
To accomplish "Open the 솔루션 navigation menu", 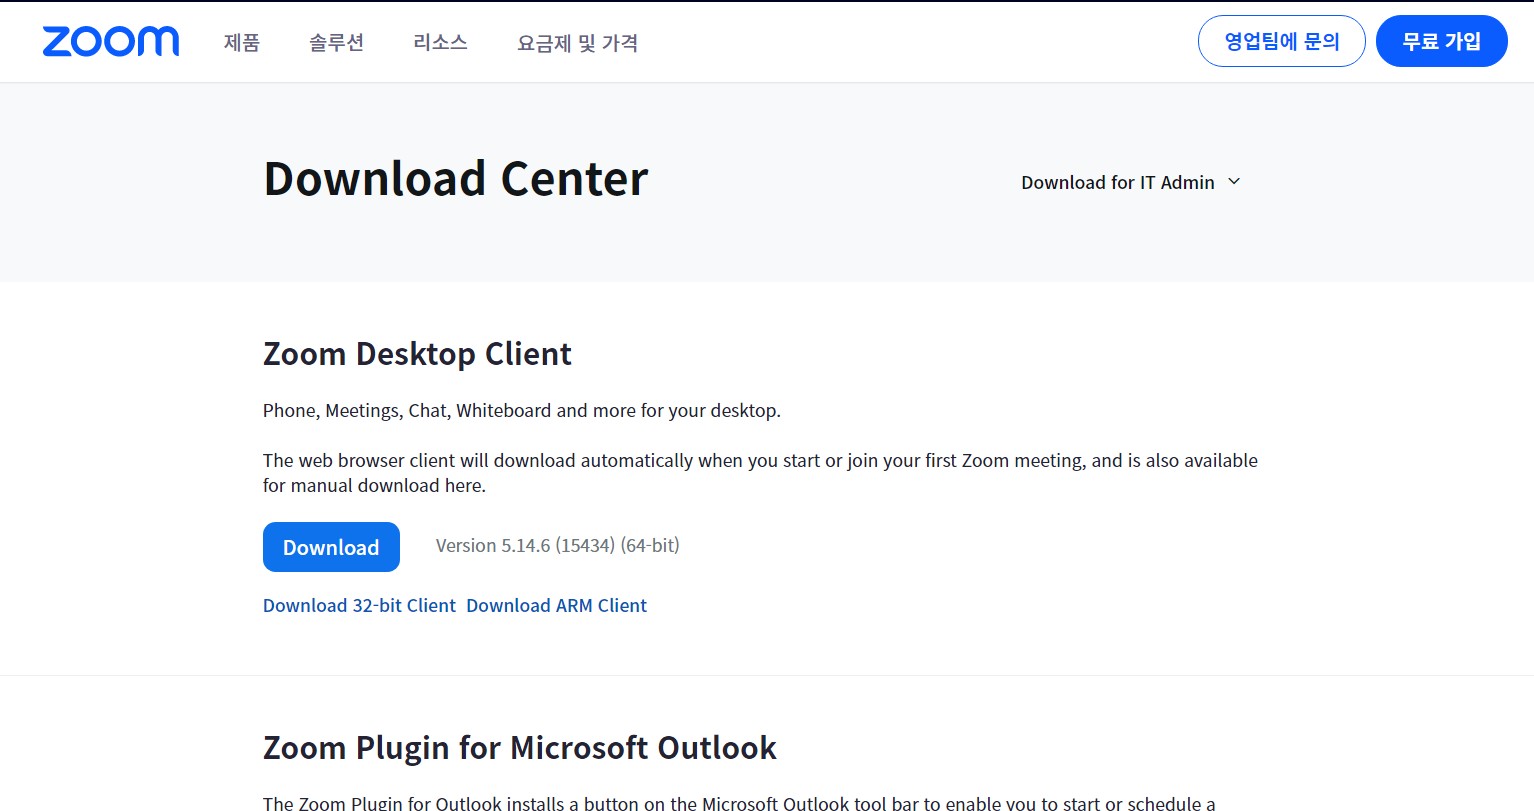I will tap(335, 43).
